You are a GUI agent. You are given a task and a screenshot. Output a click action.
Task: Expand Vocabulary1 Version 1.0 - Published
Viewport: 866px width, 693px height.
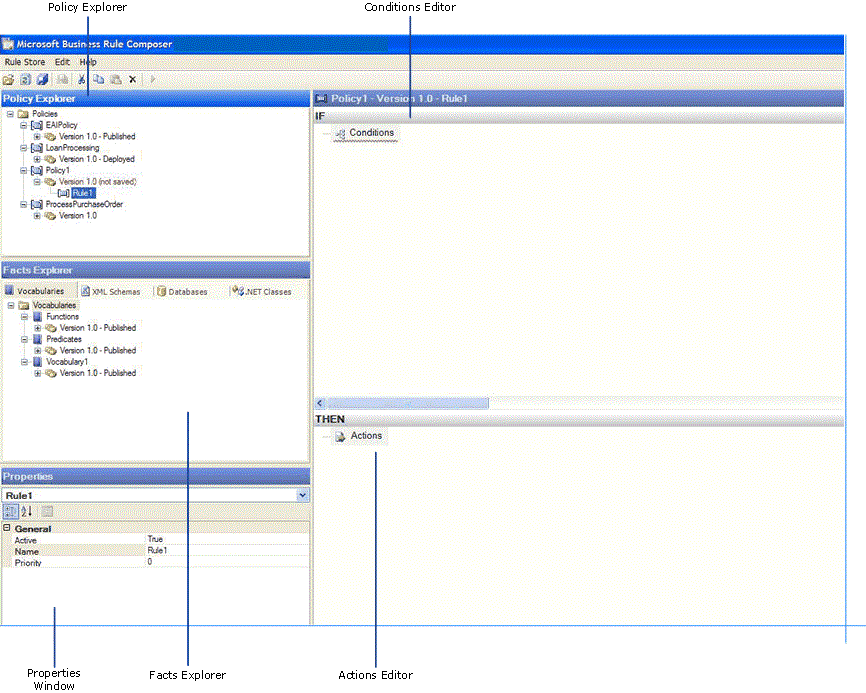tap(38, 373)
